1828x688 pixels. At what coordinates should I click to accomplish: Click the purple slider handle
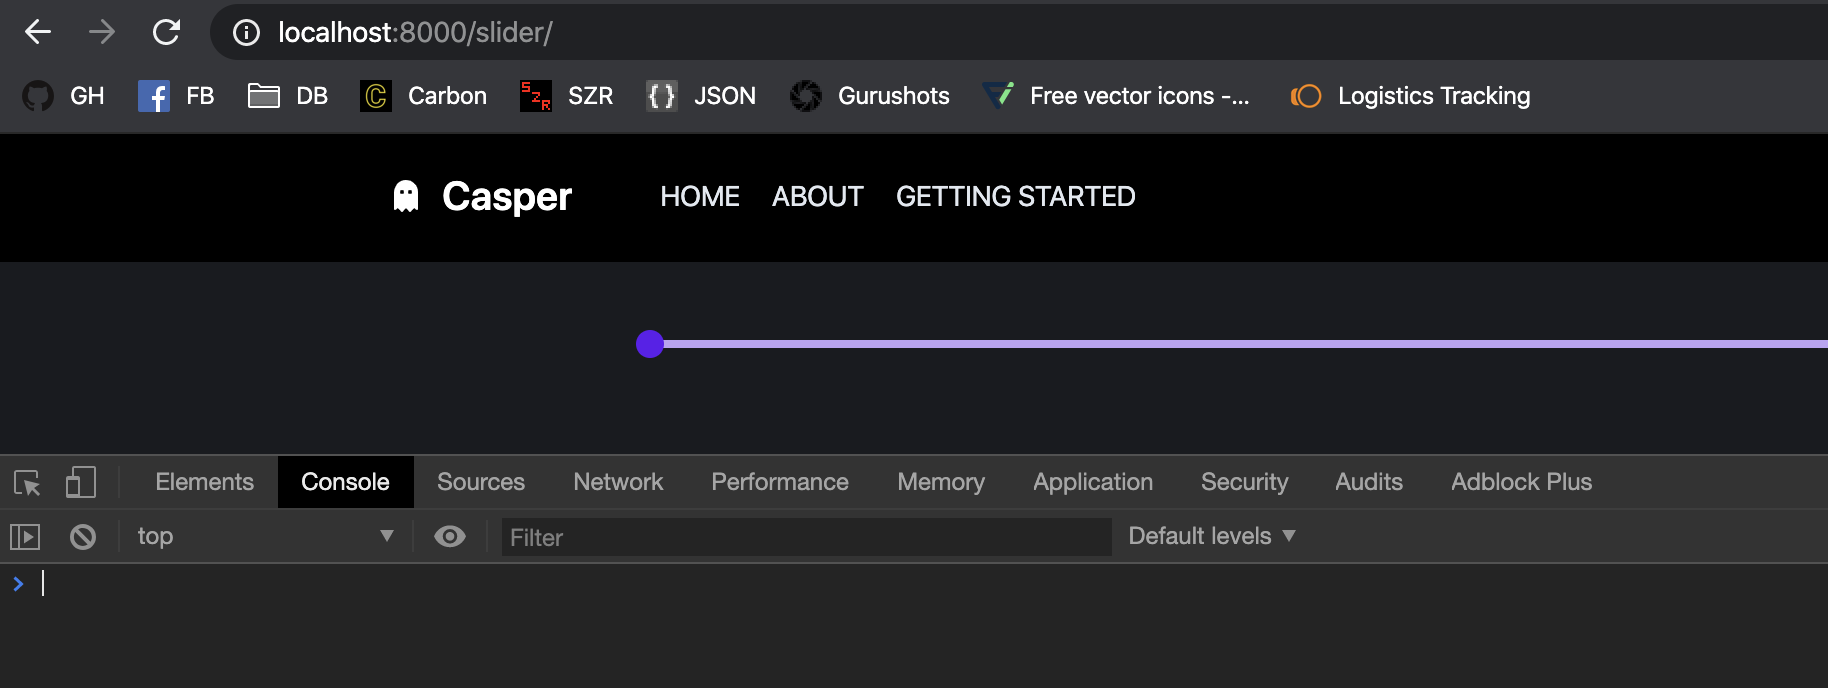[650, 344]
